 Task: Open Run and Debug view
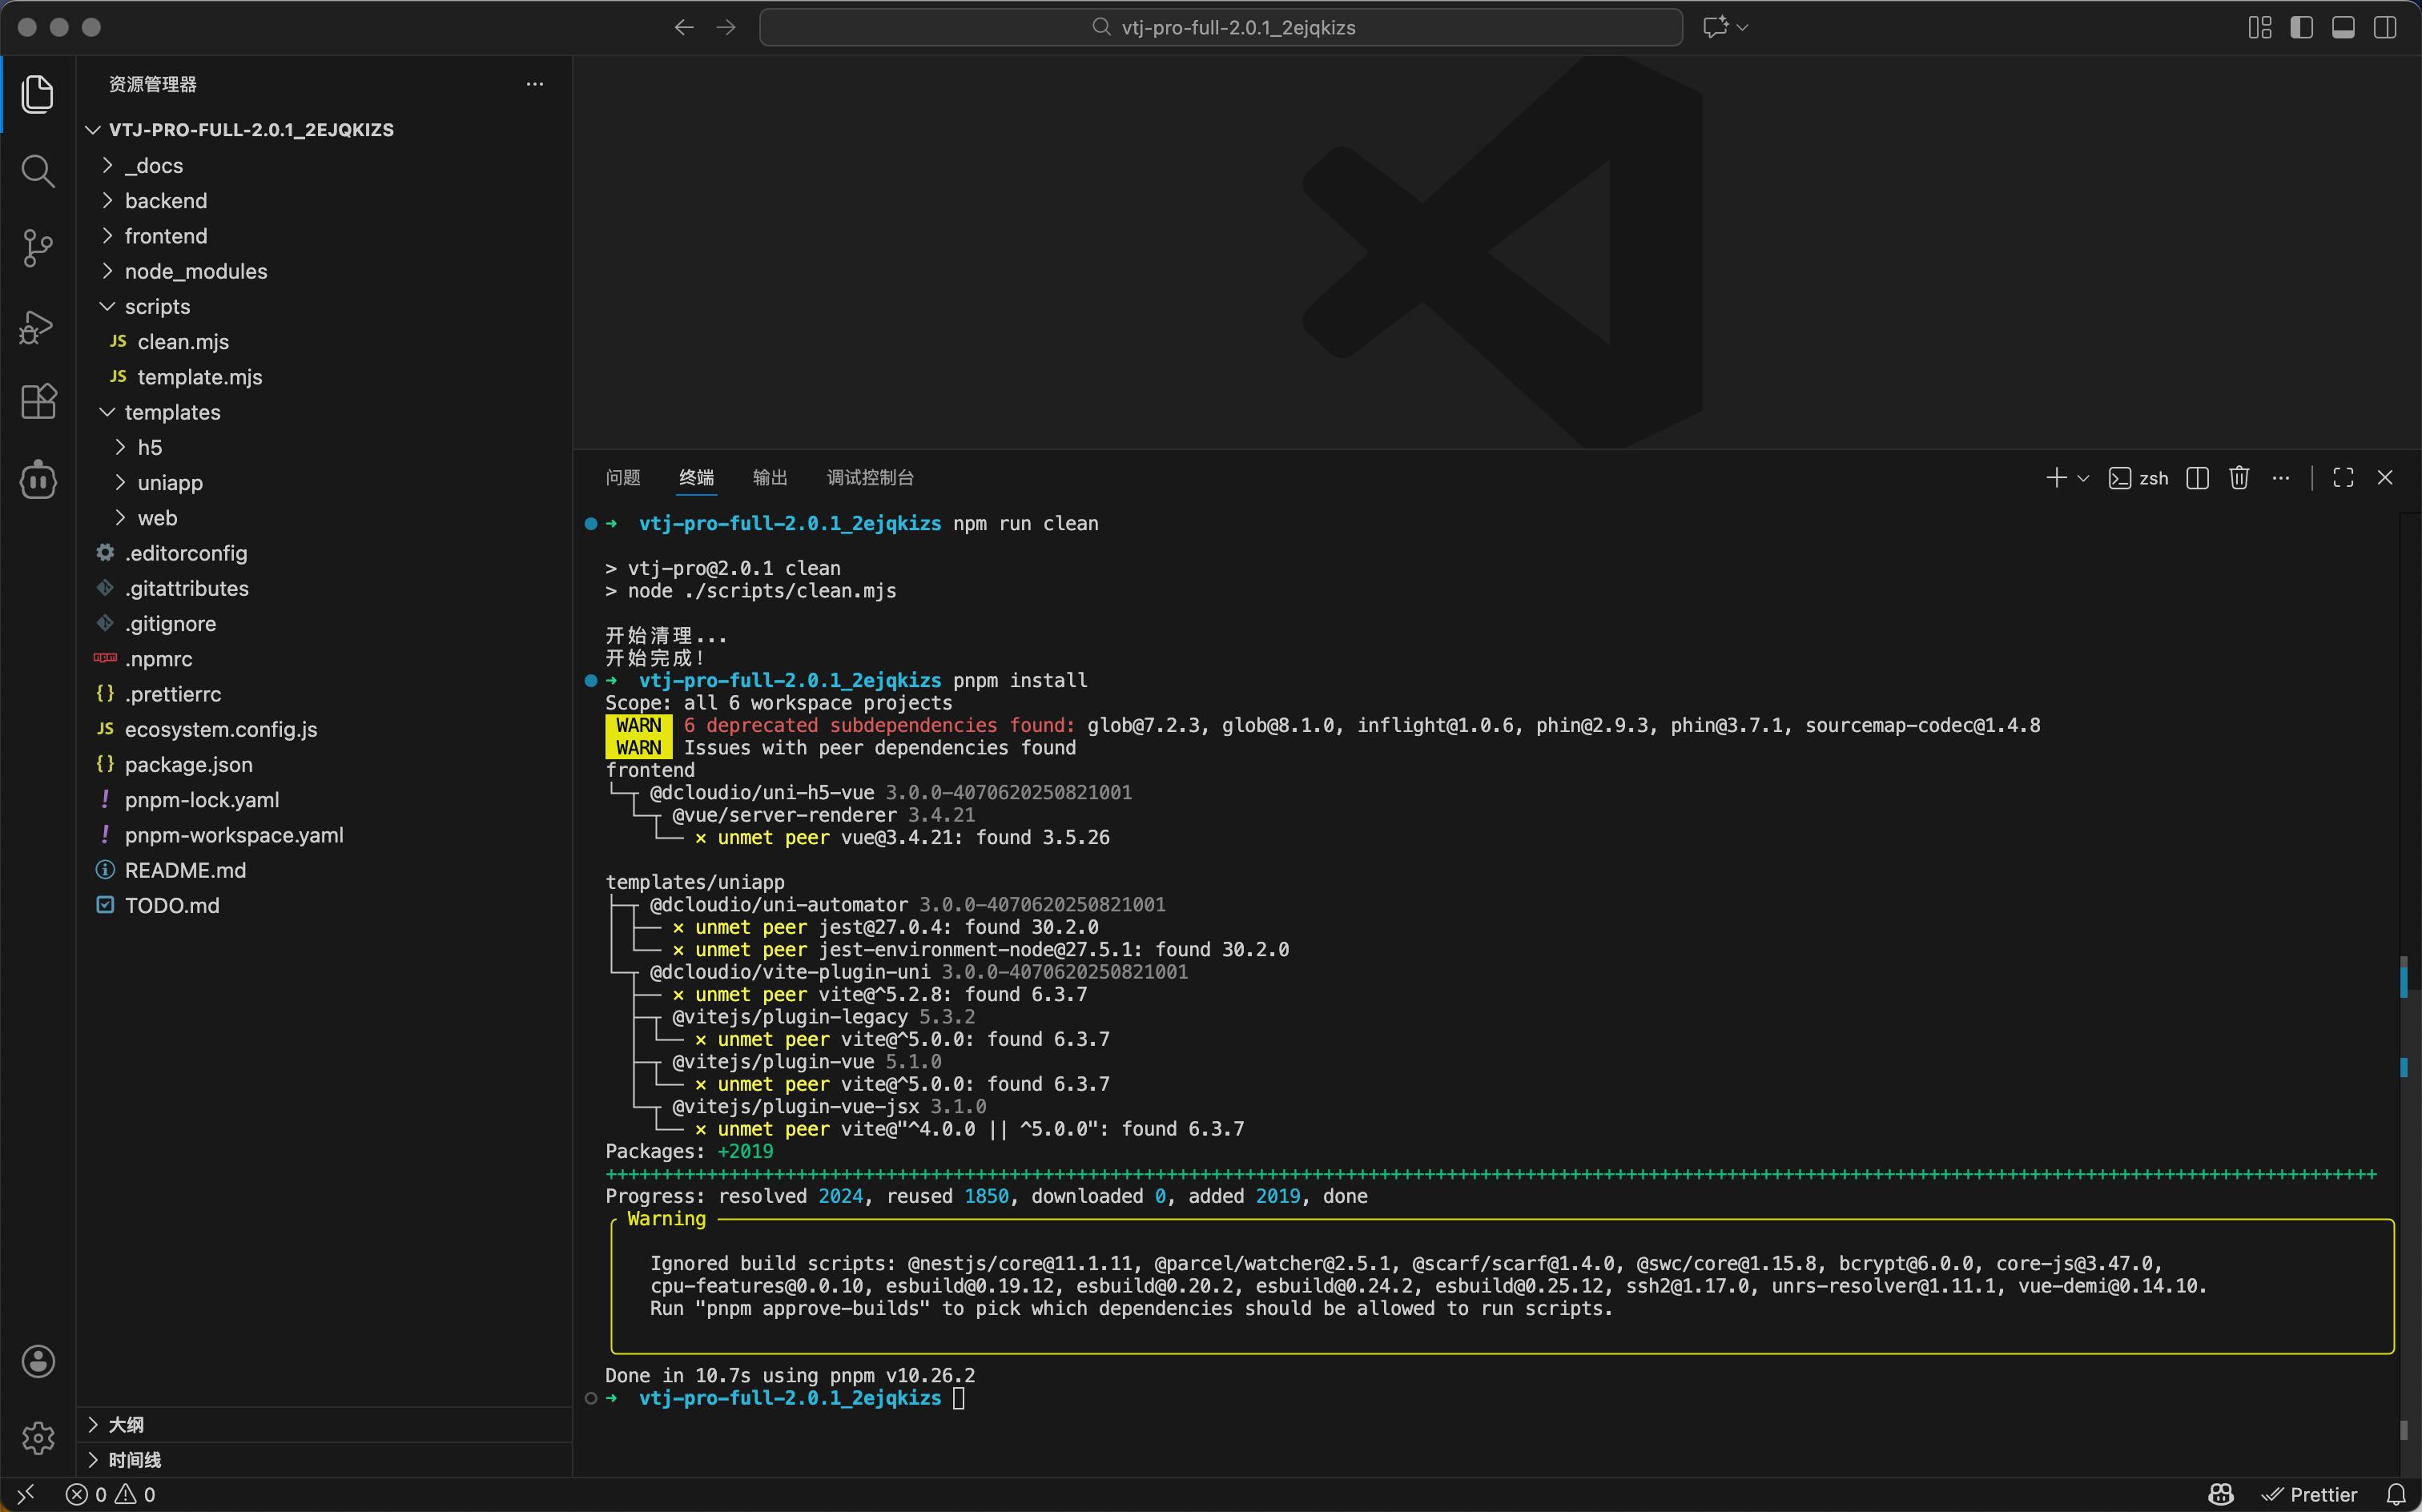pos(37,326)
